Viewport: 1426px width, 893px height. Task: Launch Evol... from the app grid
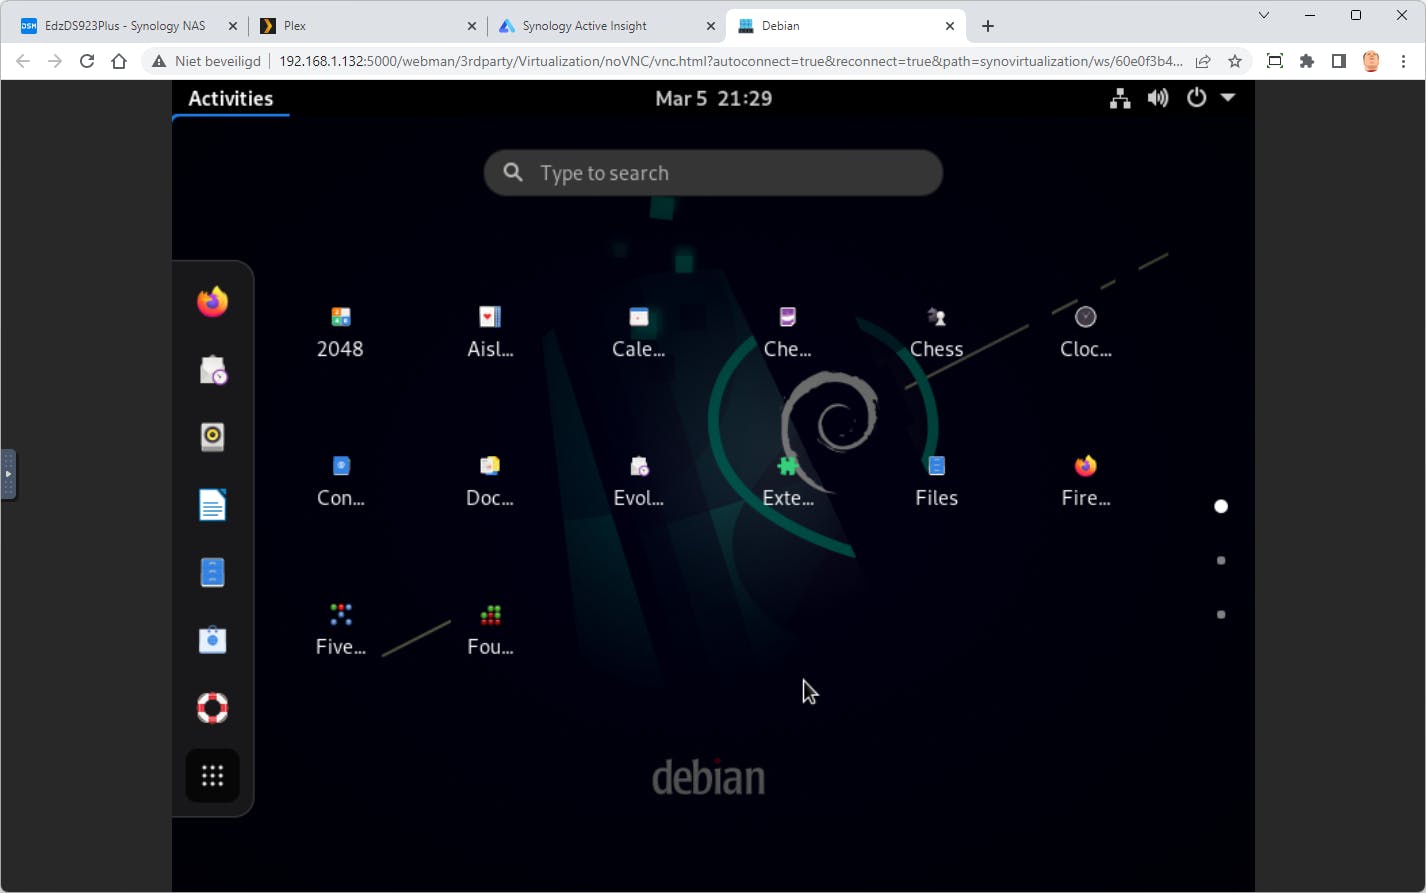(x=638, y=481)
